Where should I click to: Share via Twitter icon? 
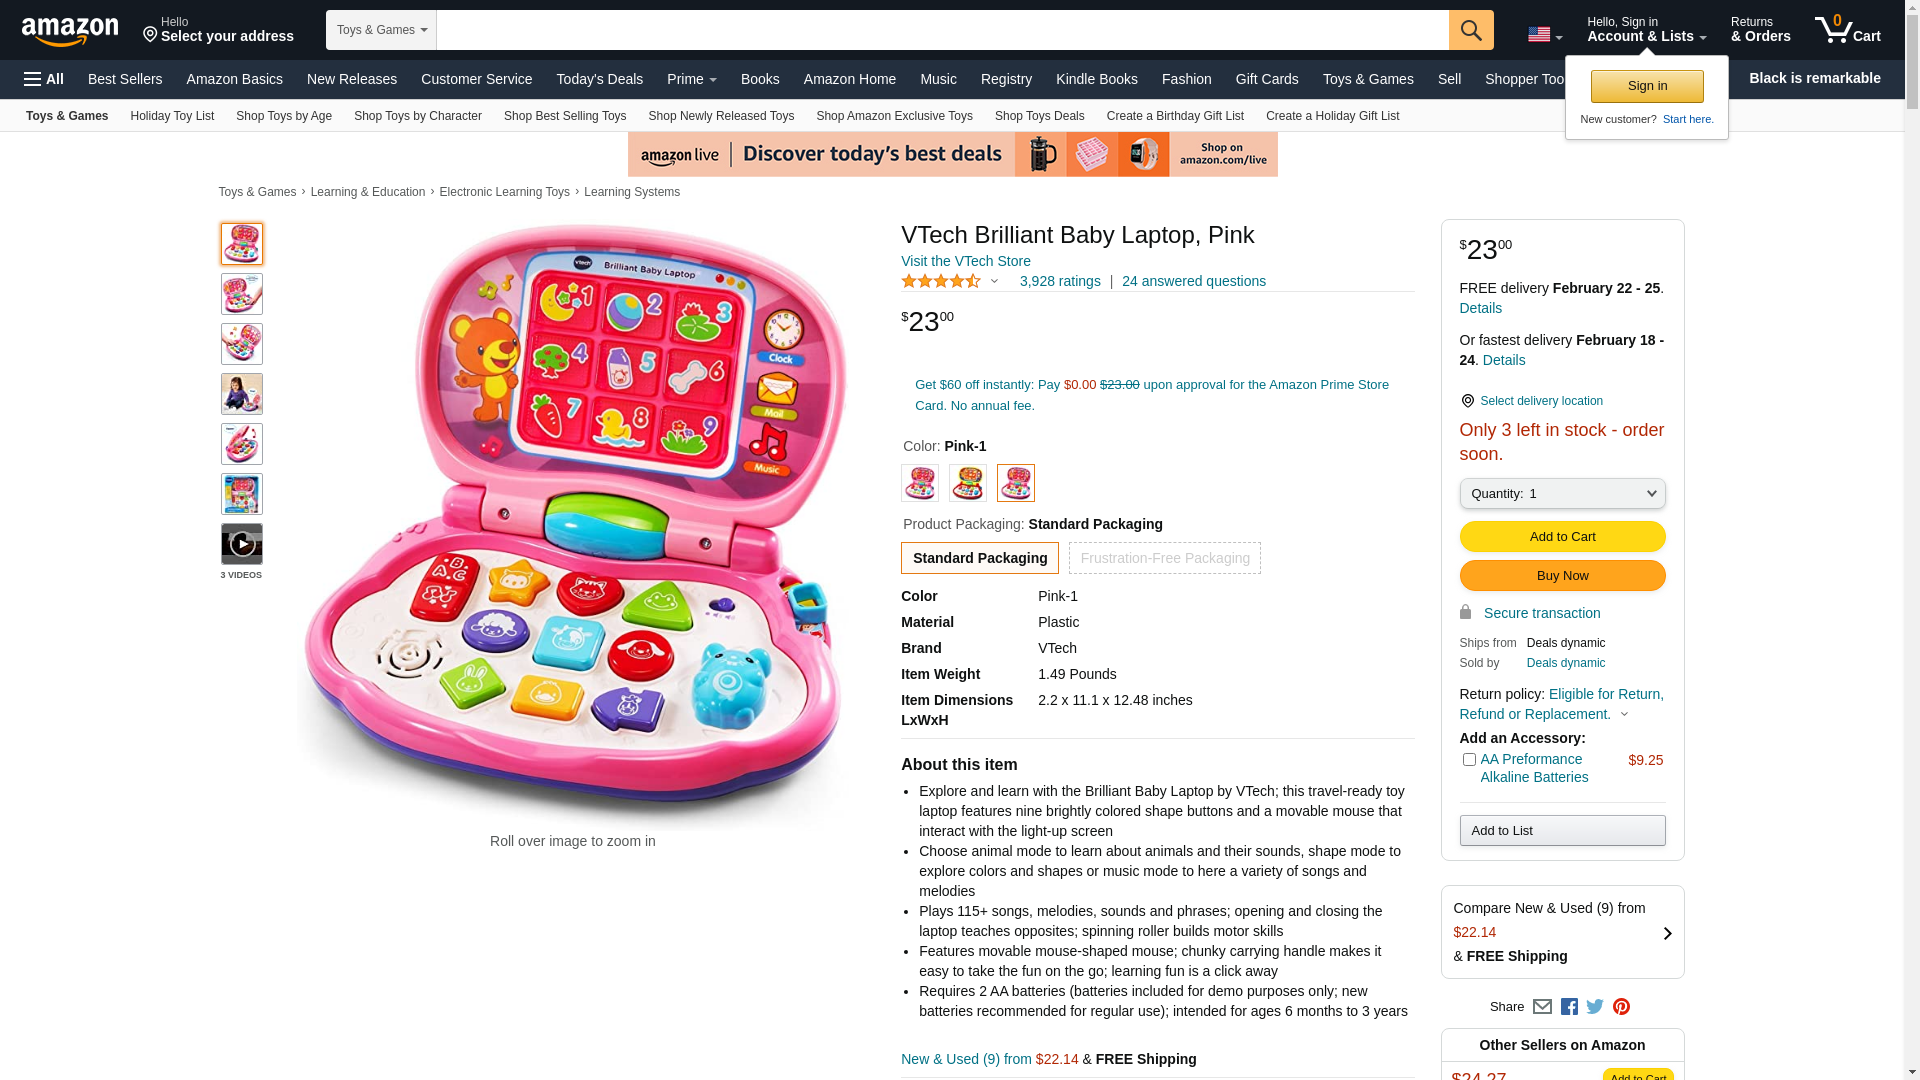click(x=1595, y=1007)
